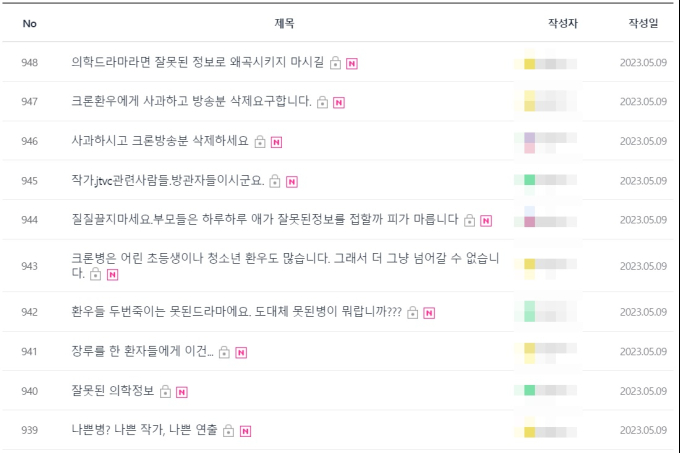
Task: Open post titled 의학드라마라면 잘못된 정보로 왜곡시키지 마시길
Action: 197,62
